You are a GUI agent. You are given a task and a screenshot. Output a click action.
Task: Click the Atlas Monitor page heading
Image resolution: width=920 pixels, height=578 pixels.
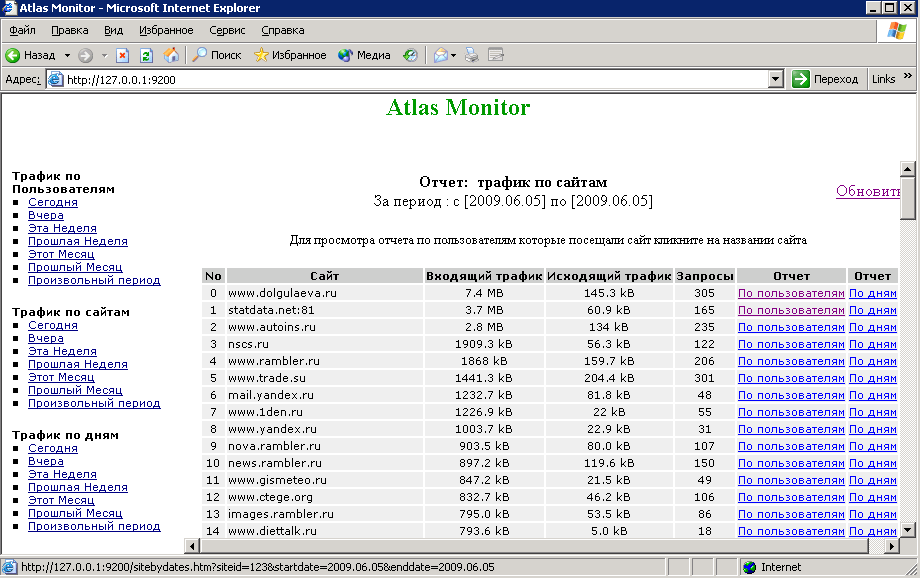pyautogui.click(x=458, y=107)
